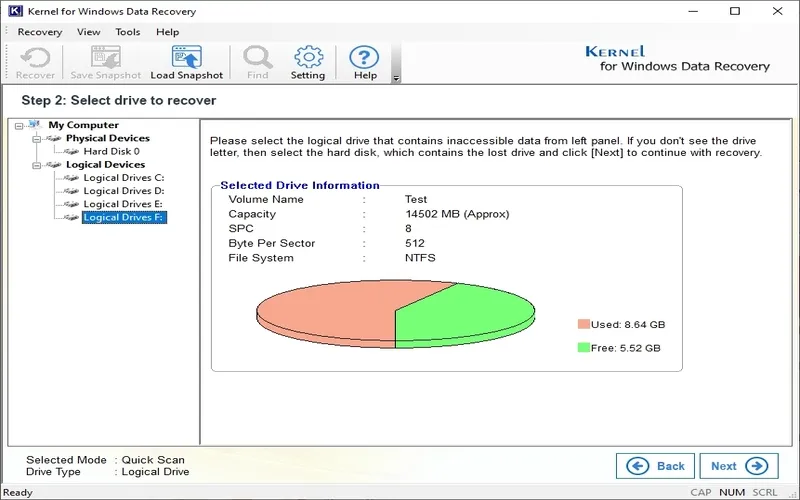Click the Back button

coord(655,466)
